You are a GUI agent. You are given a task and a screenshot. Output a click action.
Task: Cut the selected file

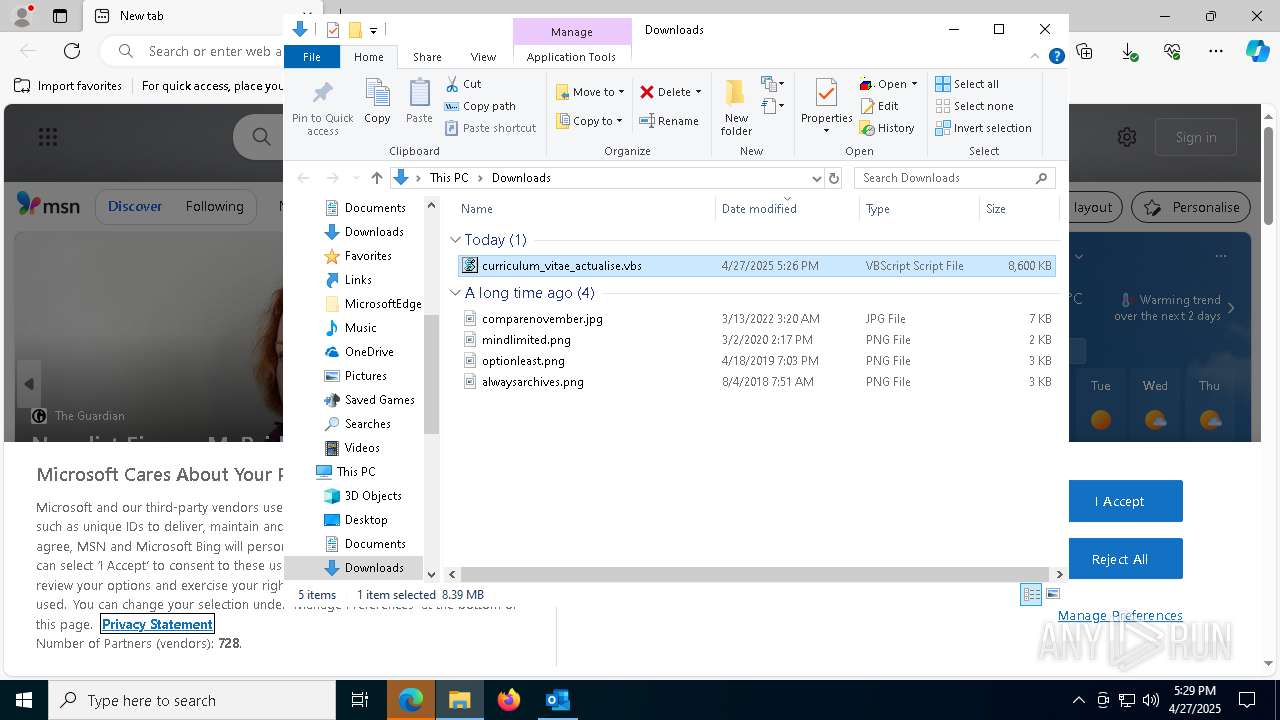463,84
